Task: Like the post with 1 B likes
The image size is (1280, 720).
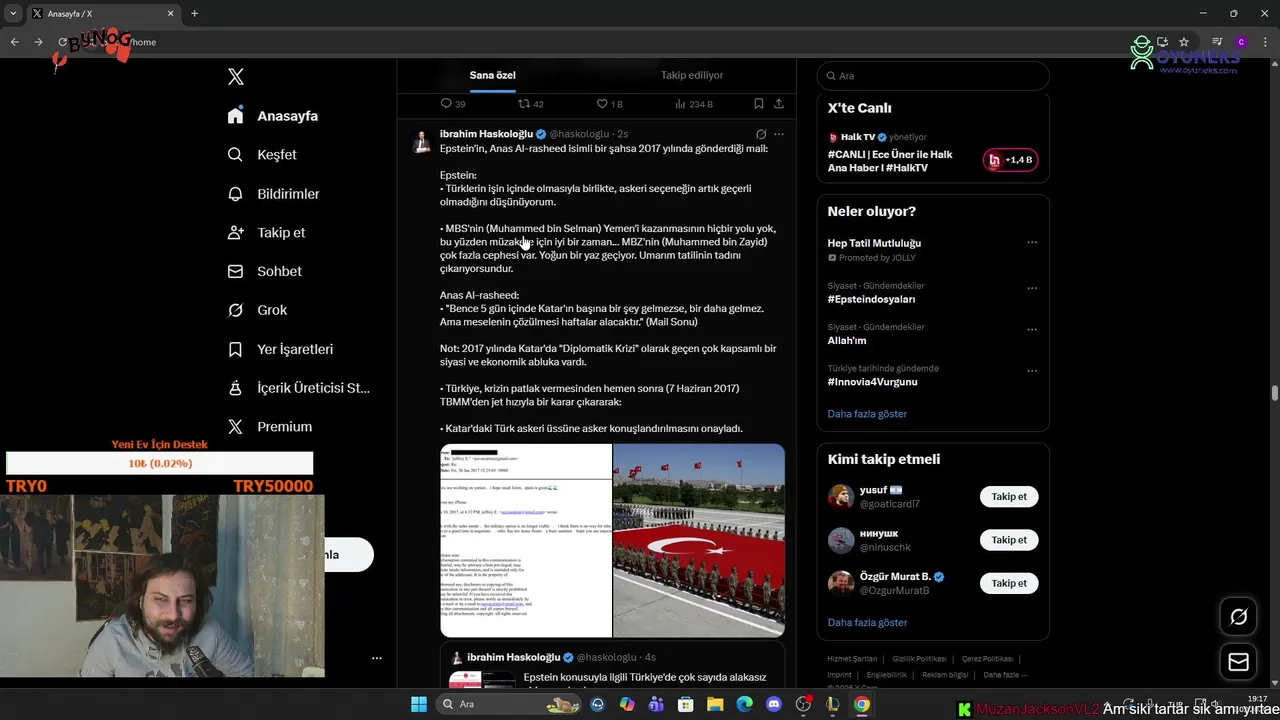Action: click(602, 104)
